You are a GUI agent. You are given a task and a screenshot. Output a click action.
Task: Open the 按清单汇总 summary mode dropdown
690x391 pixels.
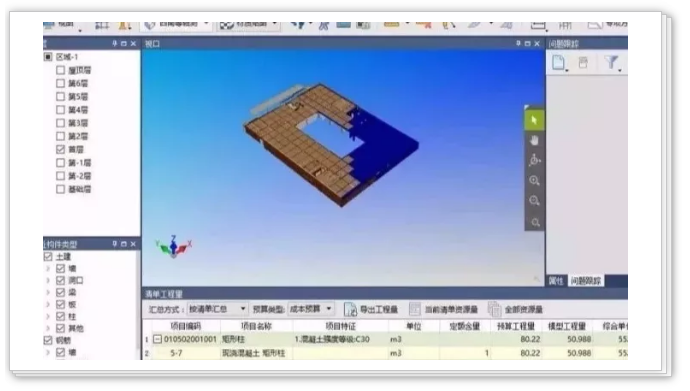[x=217, y=309]
